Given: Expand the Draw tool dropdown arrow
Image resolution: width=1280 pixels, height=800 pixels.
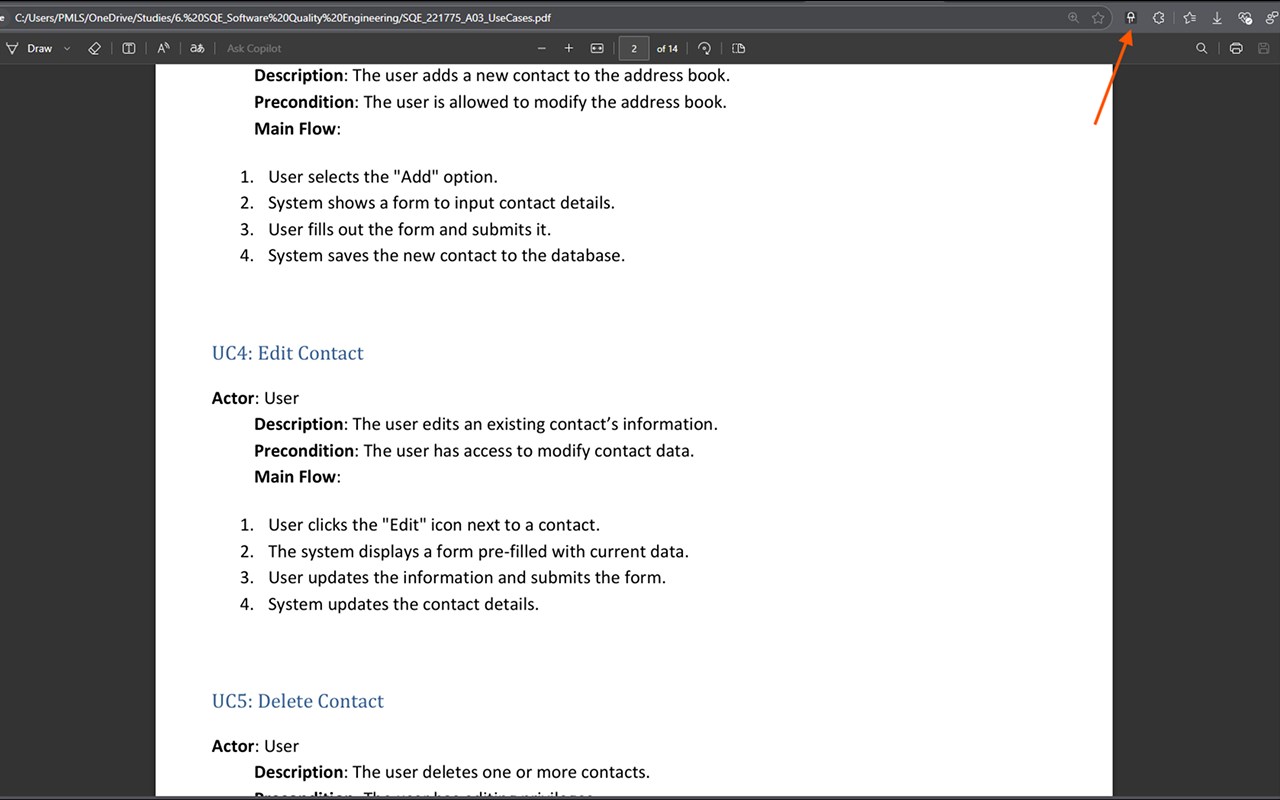Looking at the screenshot, I should (x=67, y=48).
